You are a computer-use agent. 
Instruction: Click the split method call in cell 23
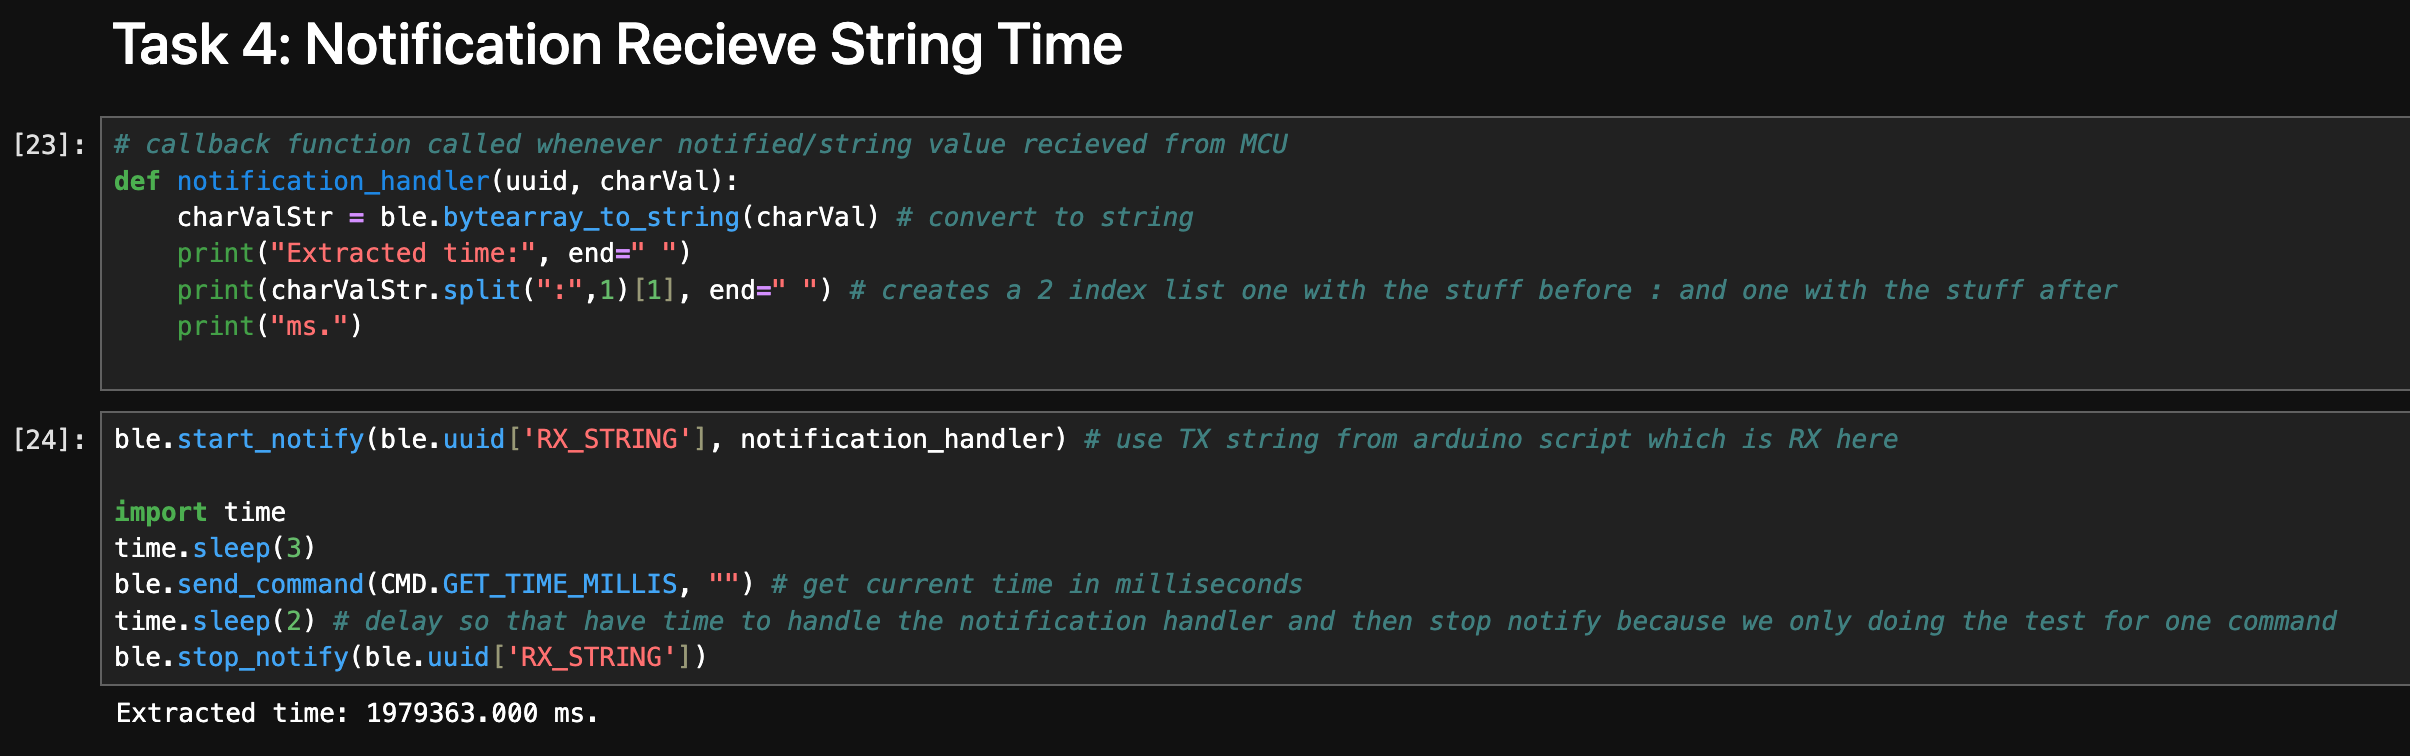[481, 291]
